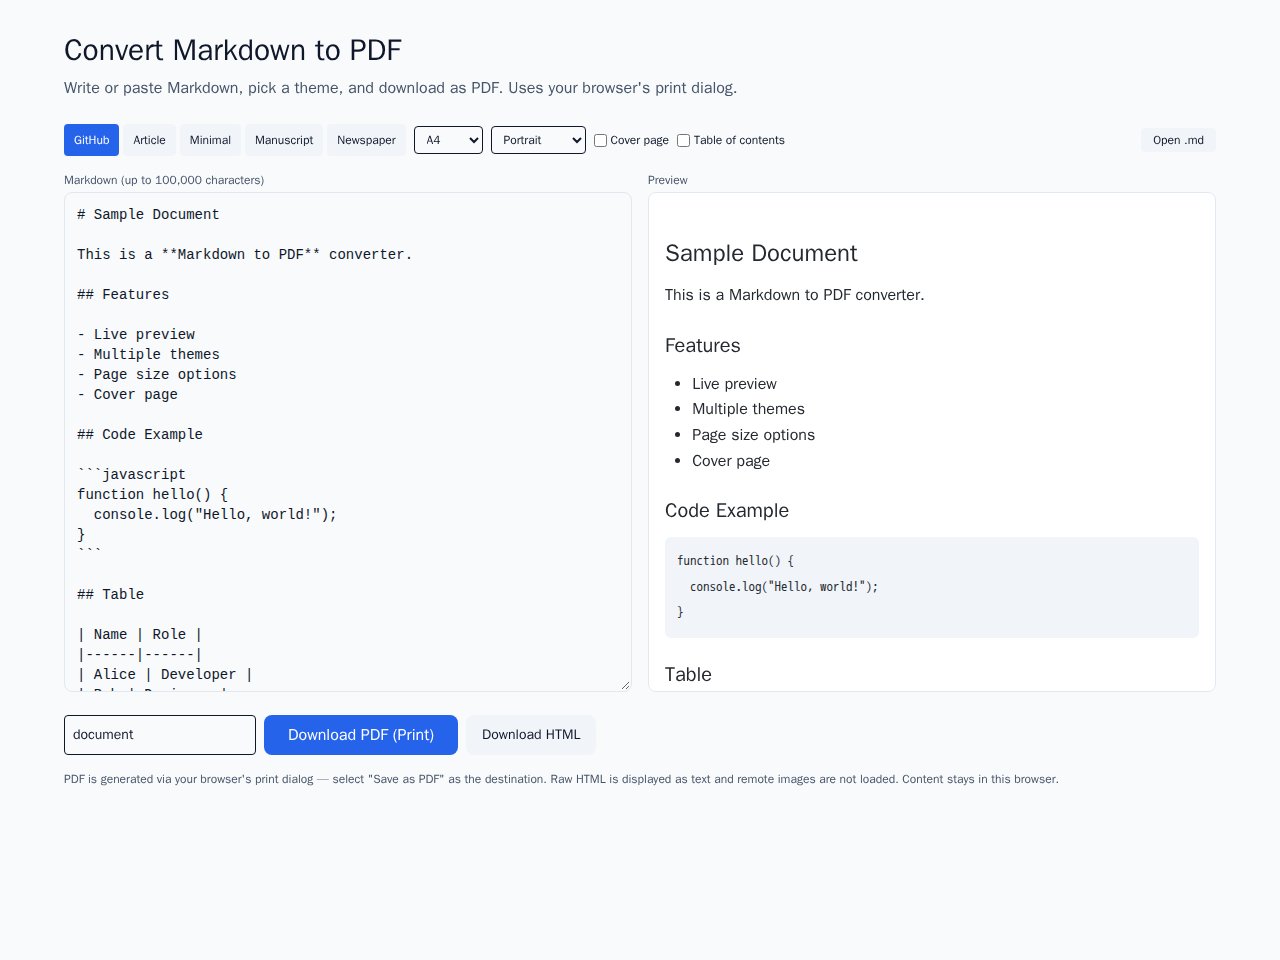
Task: Apply the Manuscript theme
Action: click(284, 140)
